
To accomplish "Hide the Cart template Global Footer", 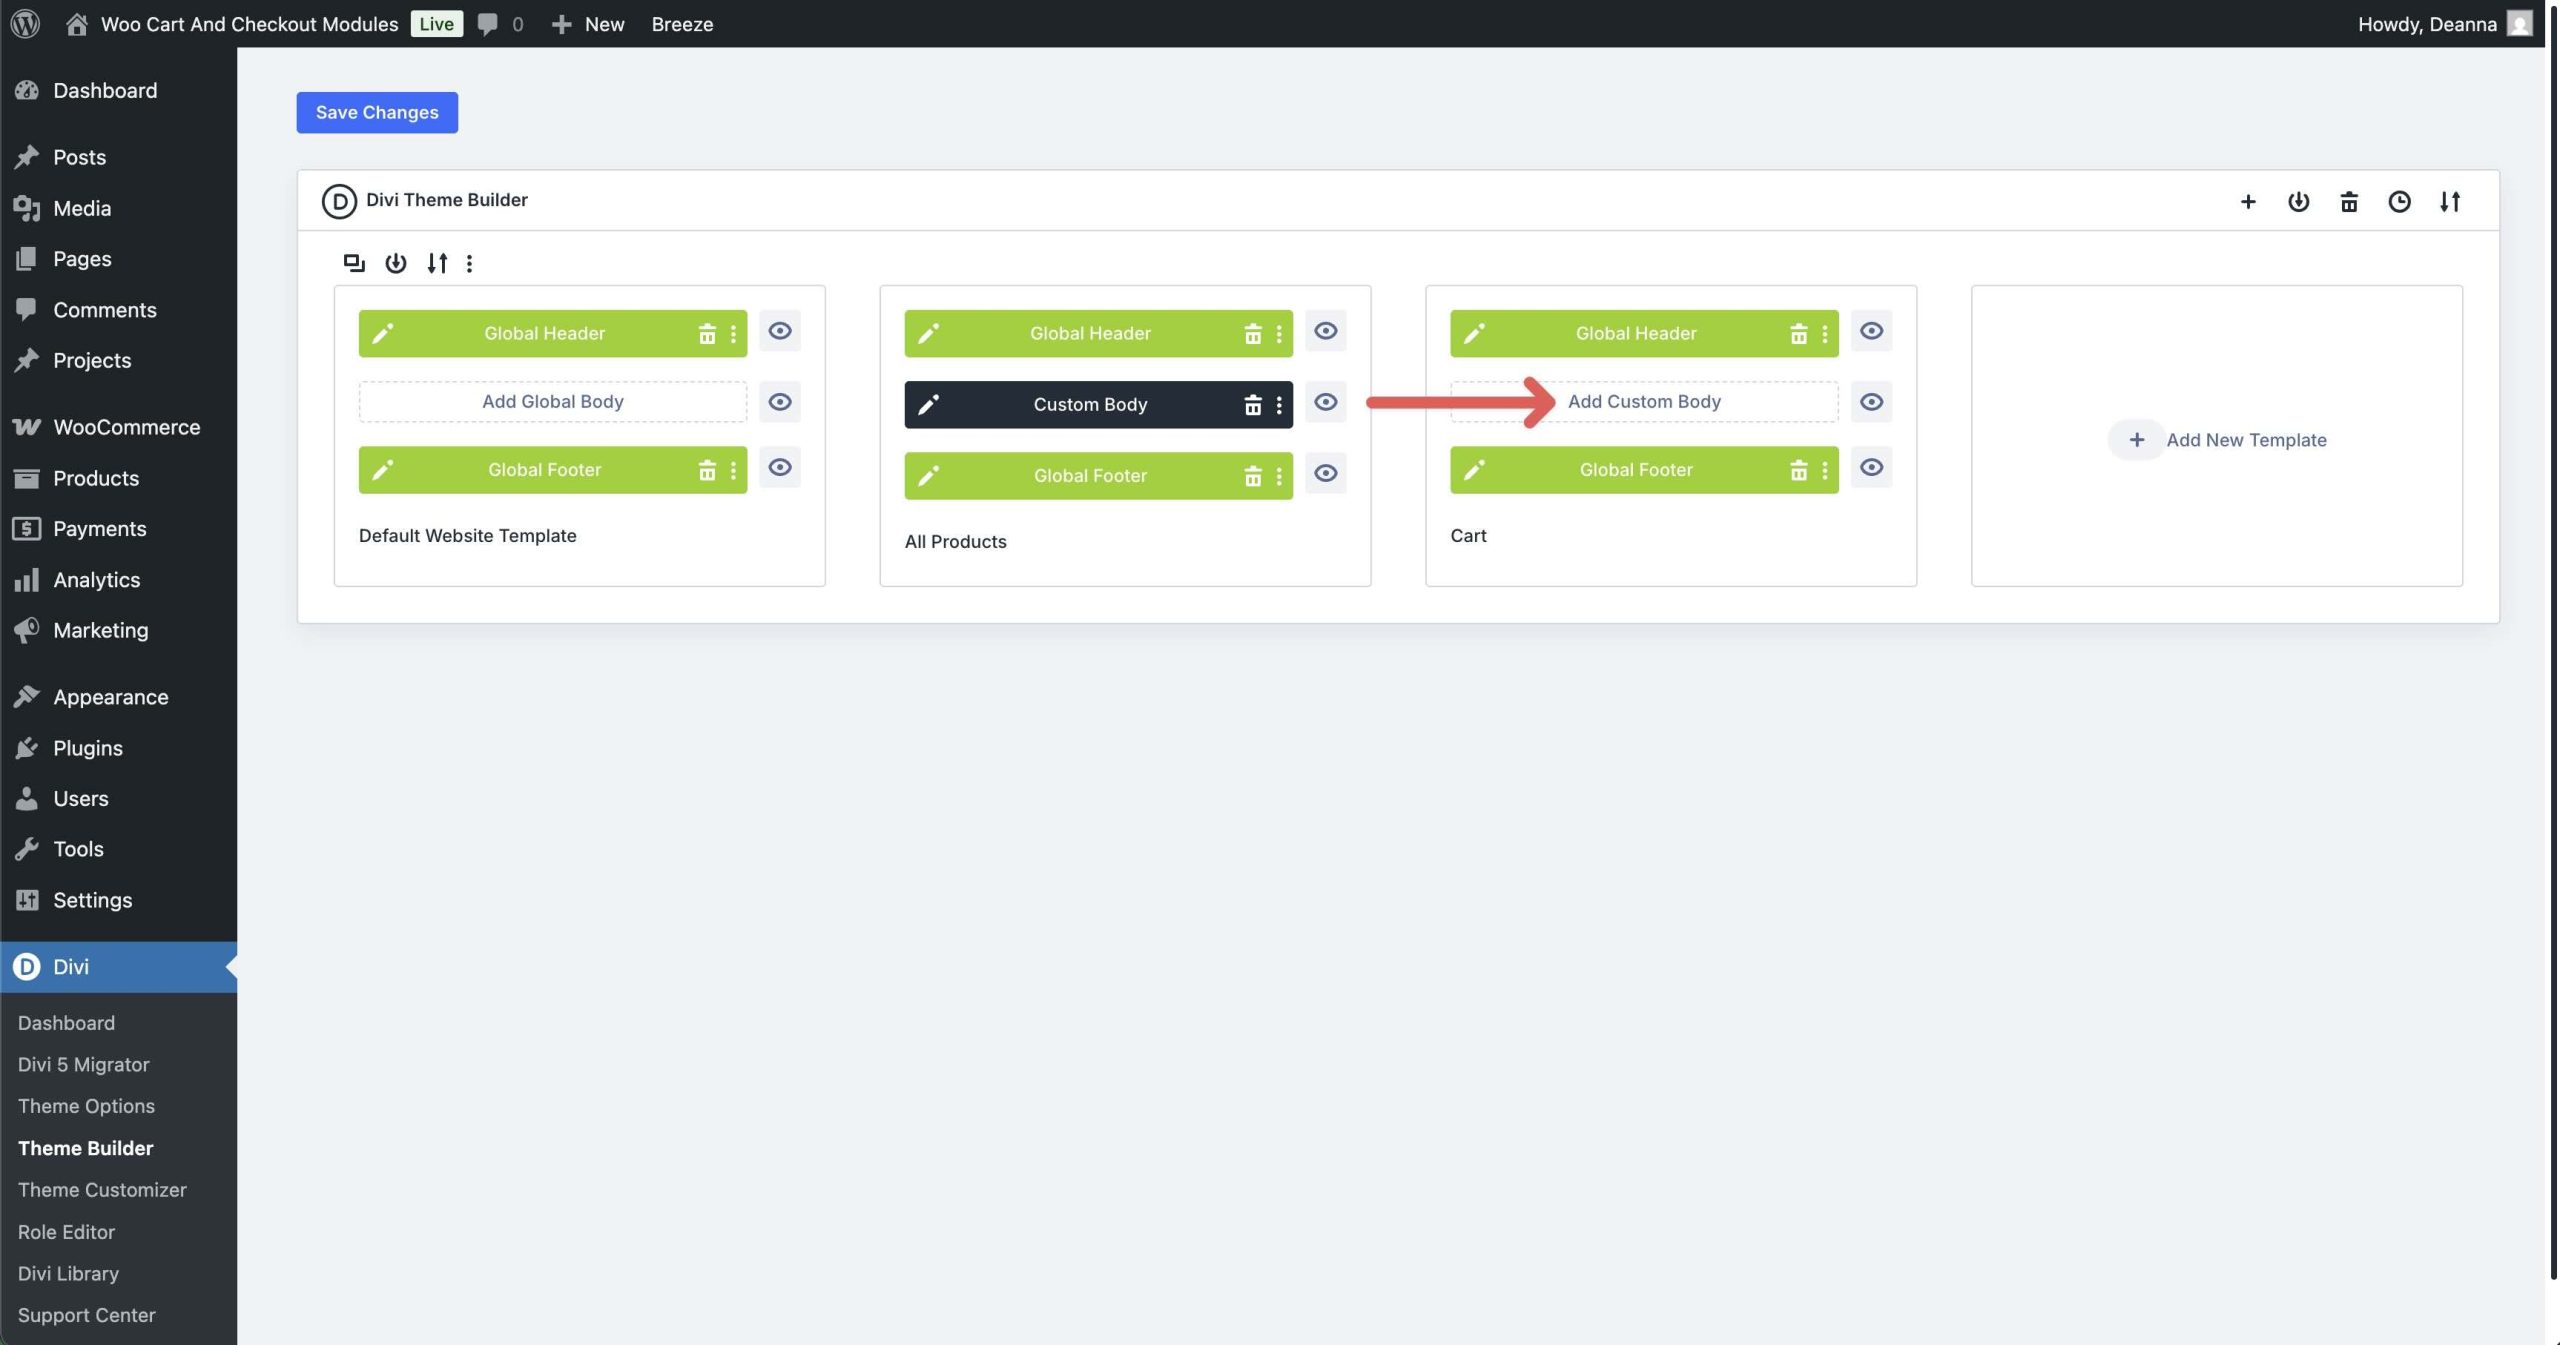I will click(x=1870, y=468).
